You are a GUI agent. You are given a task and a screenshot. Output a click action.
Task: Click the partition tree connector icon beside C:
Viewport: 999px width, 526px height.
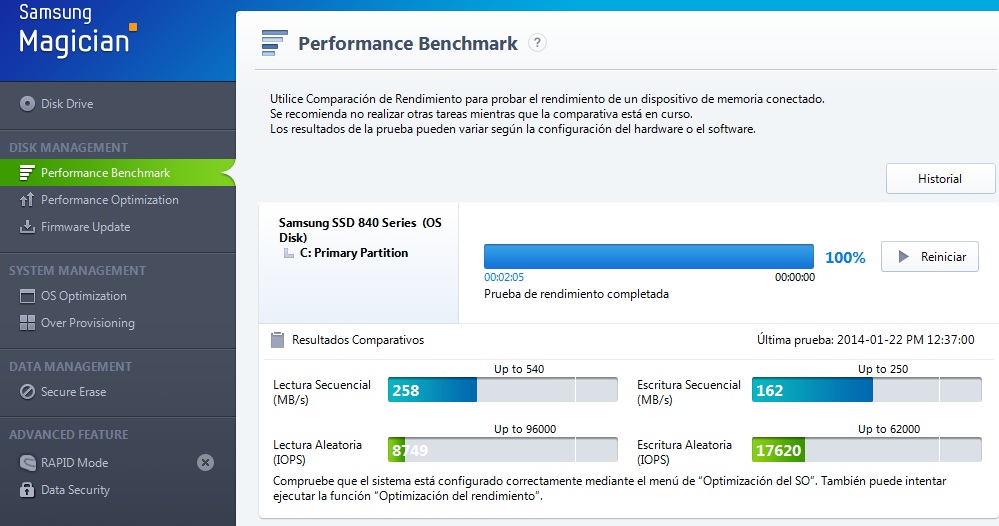click(289, 253)
